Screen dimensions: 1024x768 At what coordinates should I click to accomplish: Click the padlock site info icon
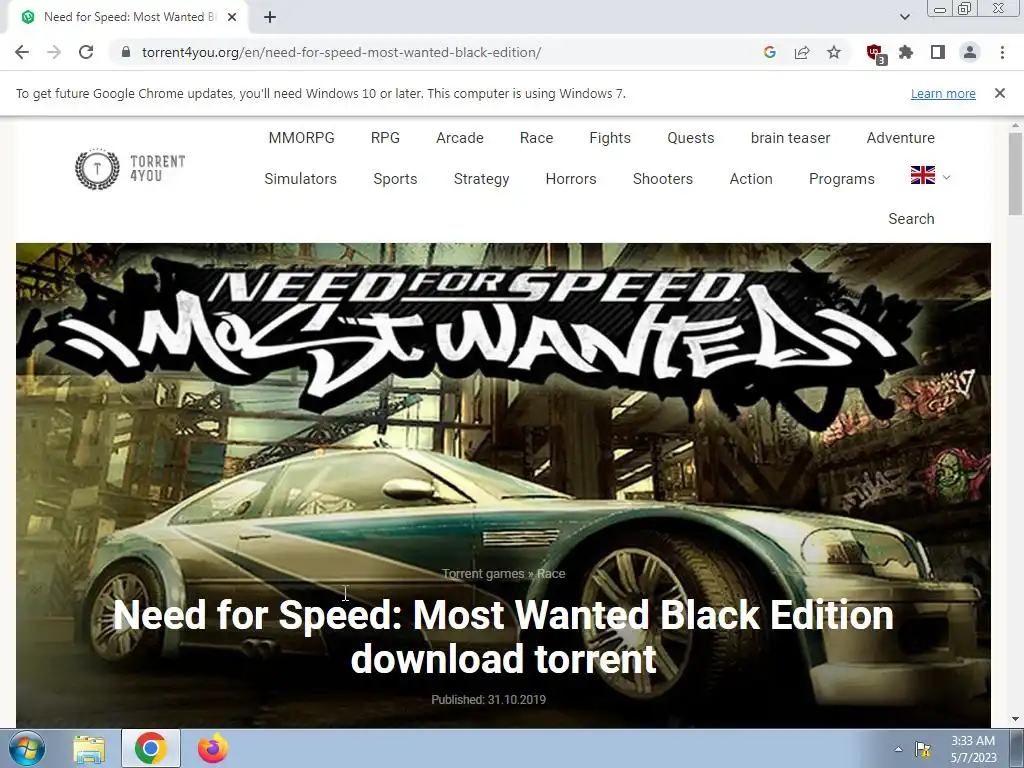126,52
